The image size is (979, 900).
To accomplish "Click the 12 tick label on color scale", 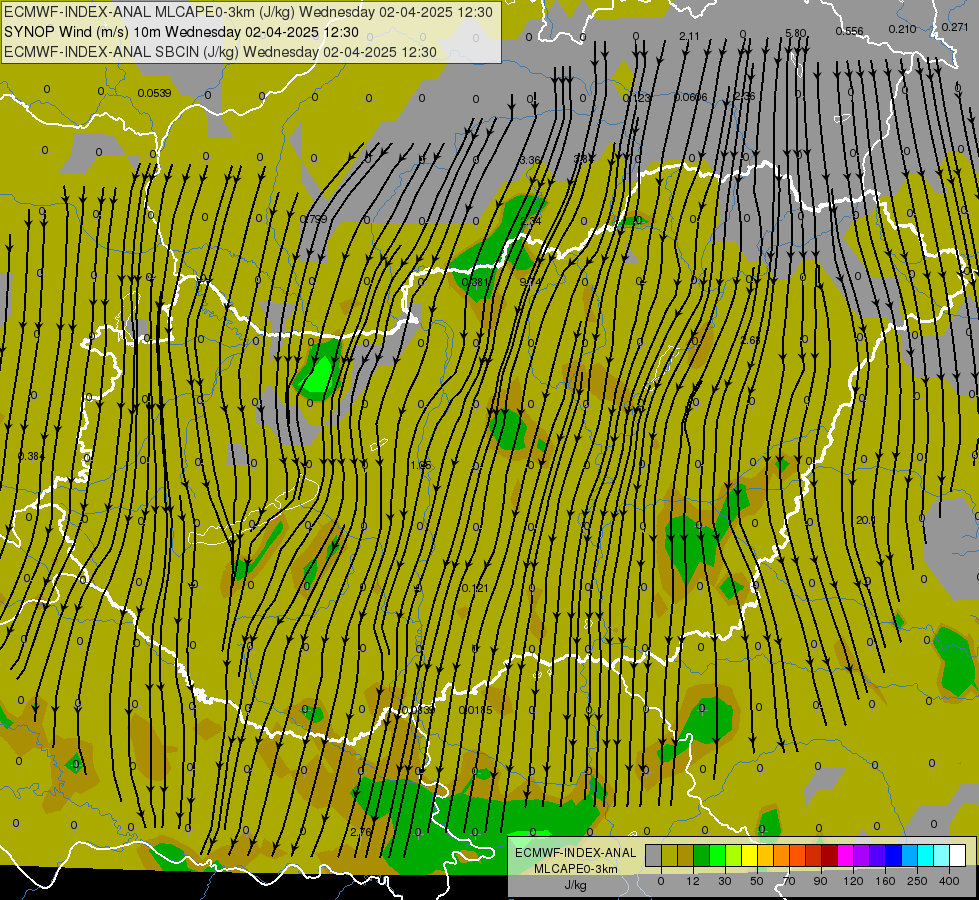I will pyautogui.click(x=693, y=881).
